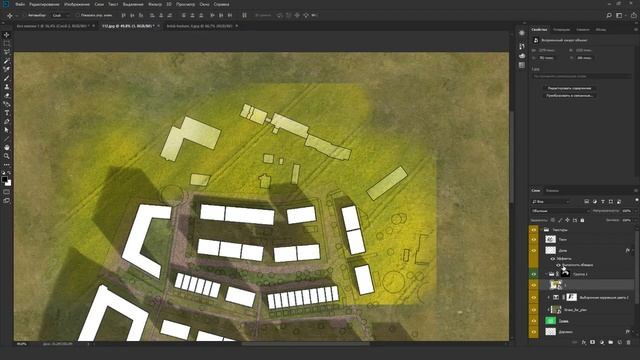Viewport: 640px width, 360px height.
Task: Open the three-dot edit toolbar menu
Action: click(7, 165)
